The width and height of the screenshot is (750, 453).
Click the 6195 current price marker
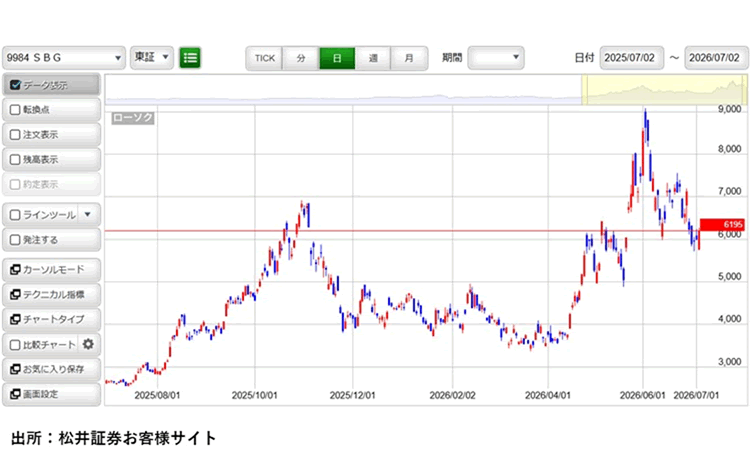(722, 224)
